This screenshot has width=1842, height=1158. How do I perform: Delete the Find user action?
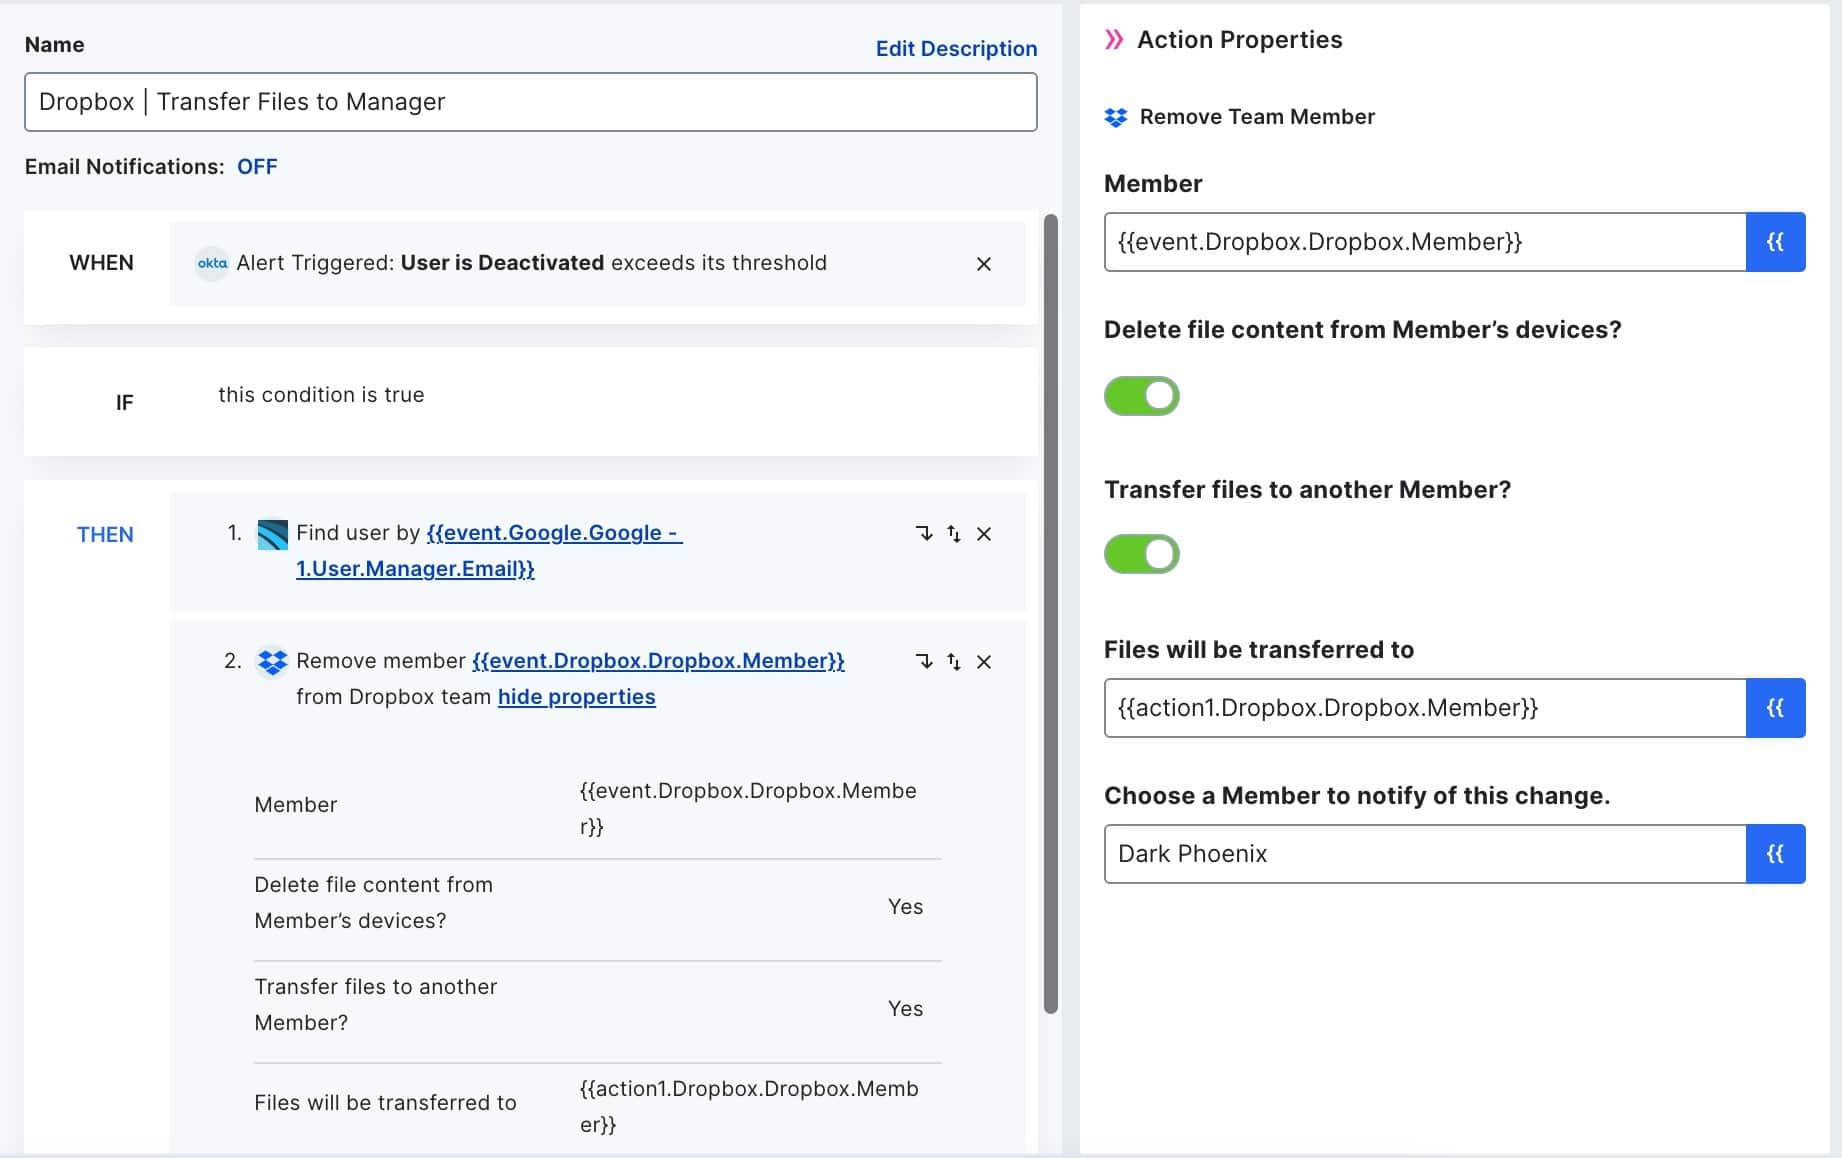click(x=984, y=534)
